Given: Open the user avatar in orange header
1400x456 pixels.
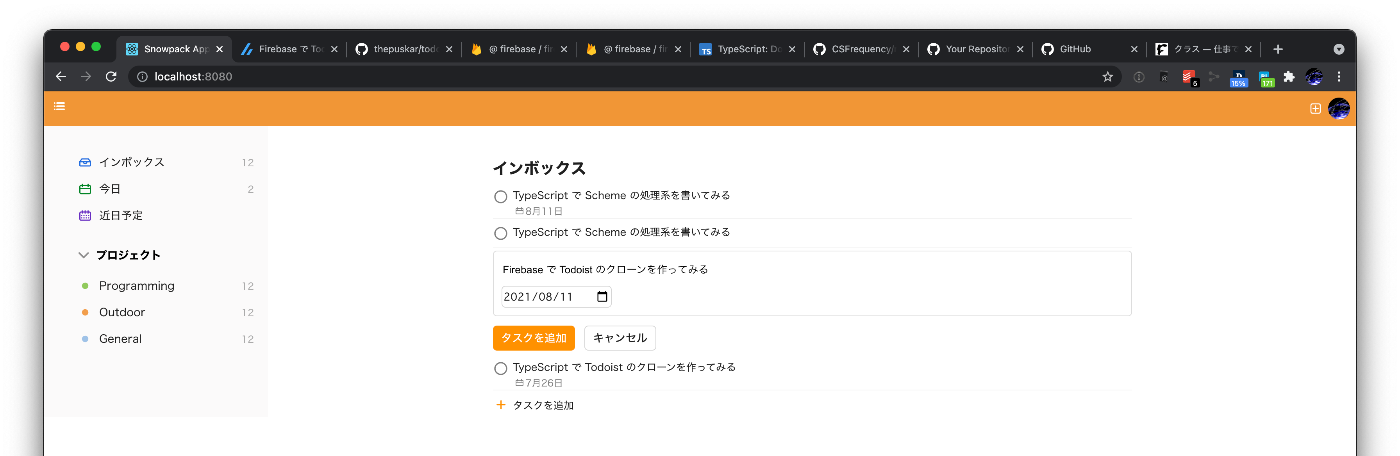Looking at the screenshot, I should click(x=1339, y=108).
